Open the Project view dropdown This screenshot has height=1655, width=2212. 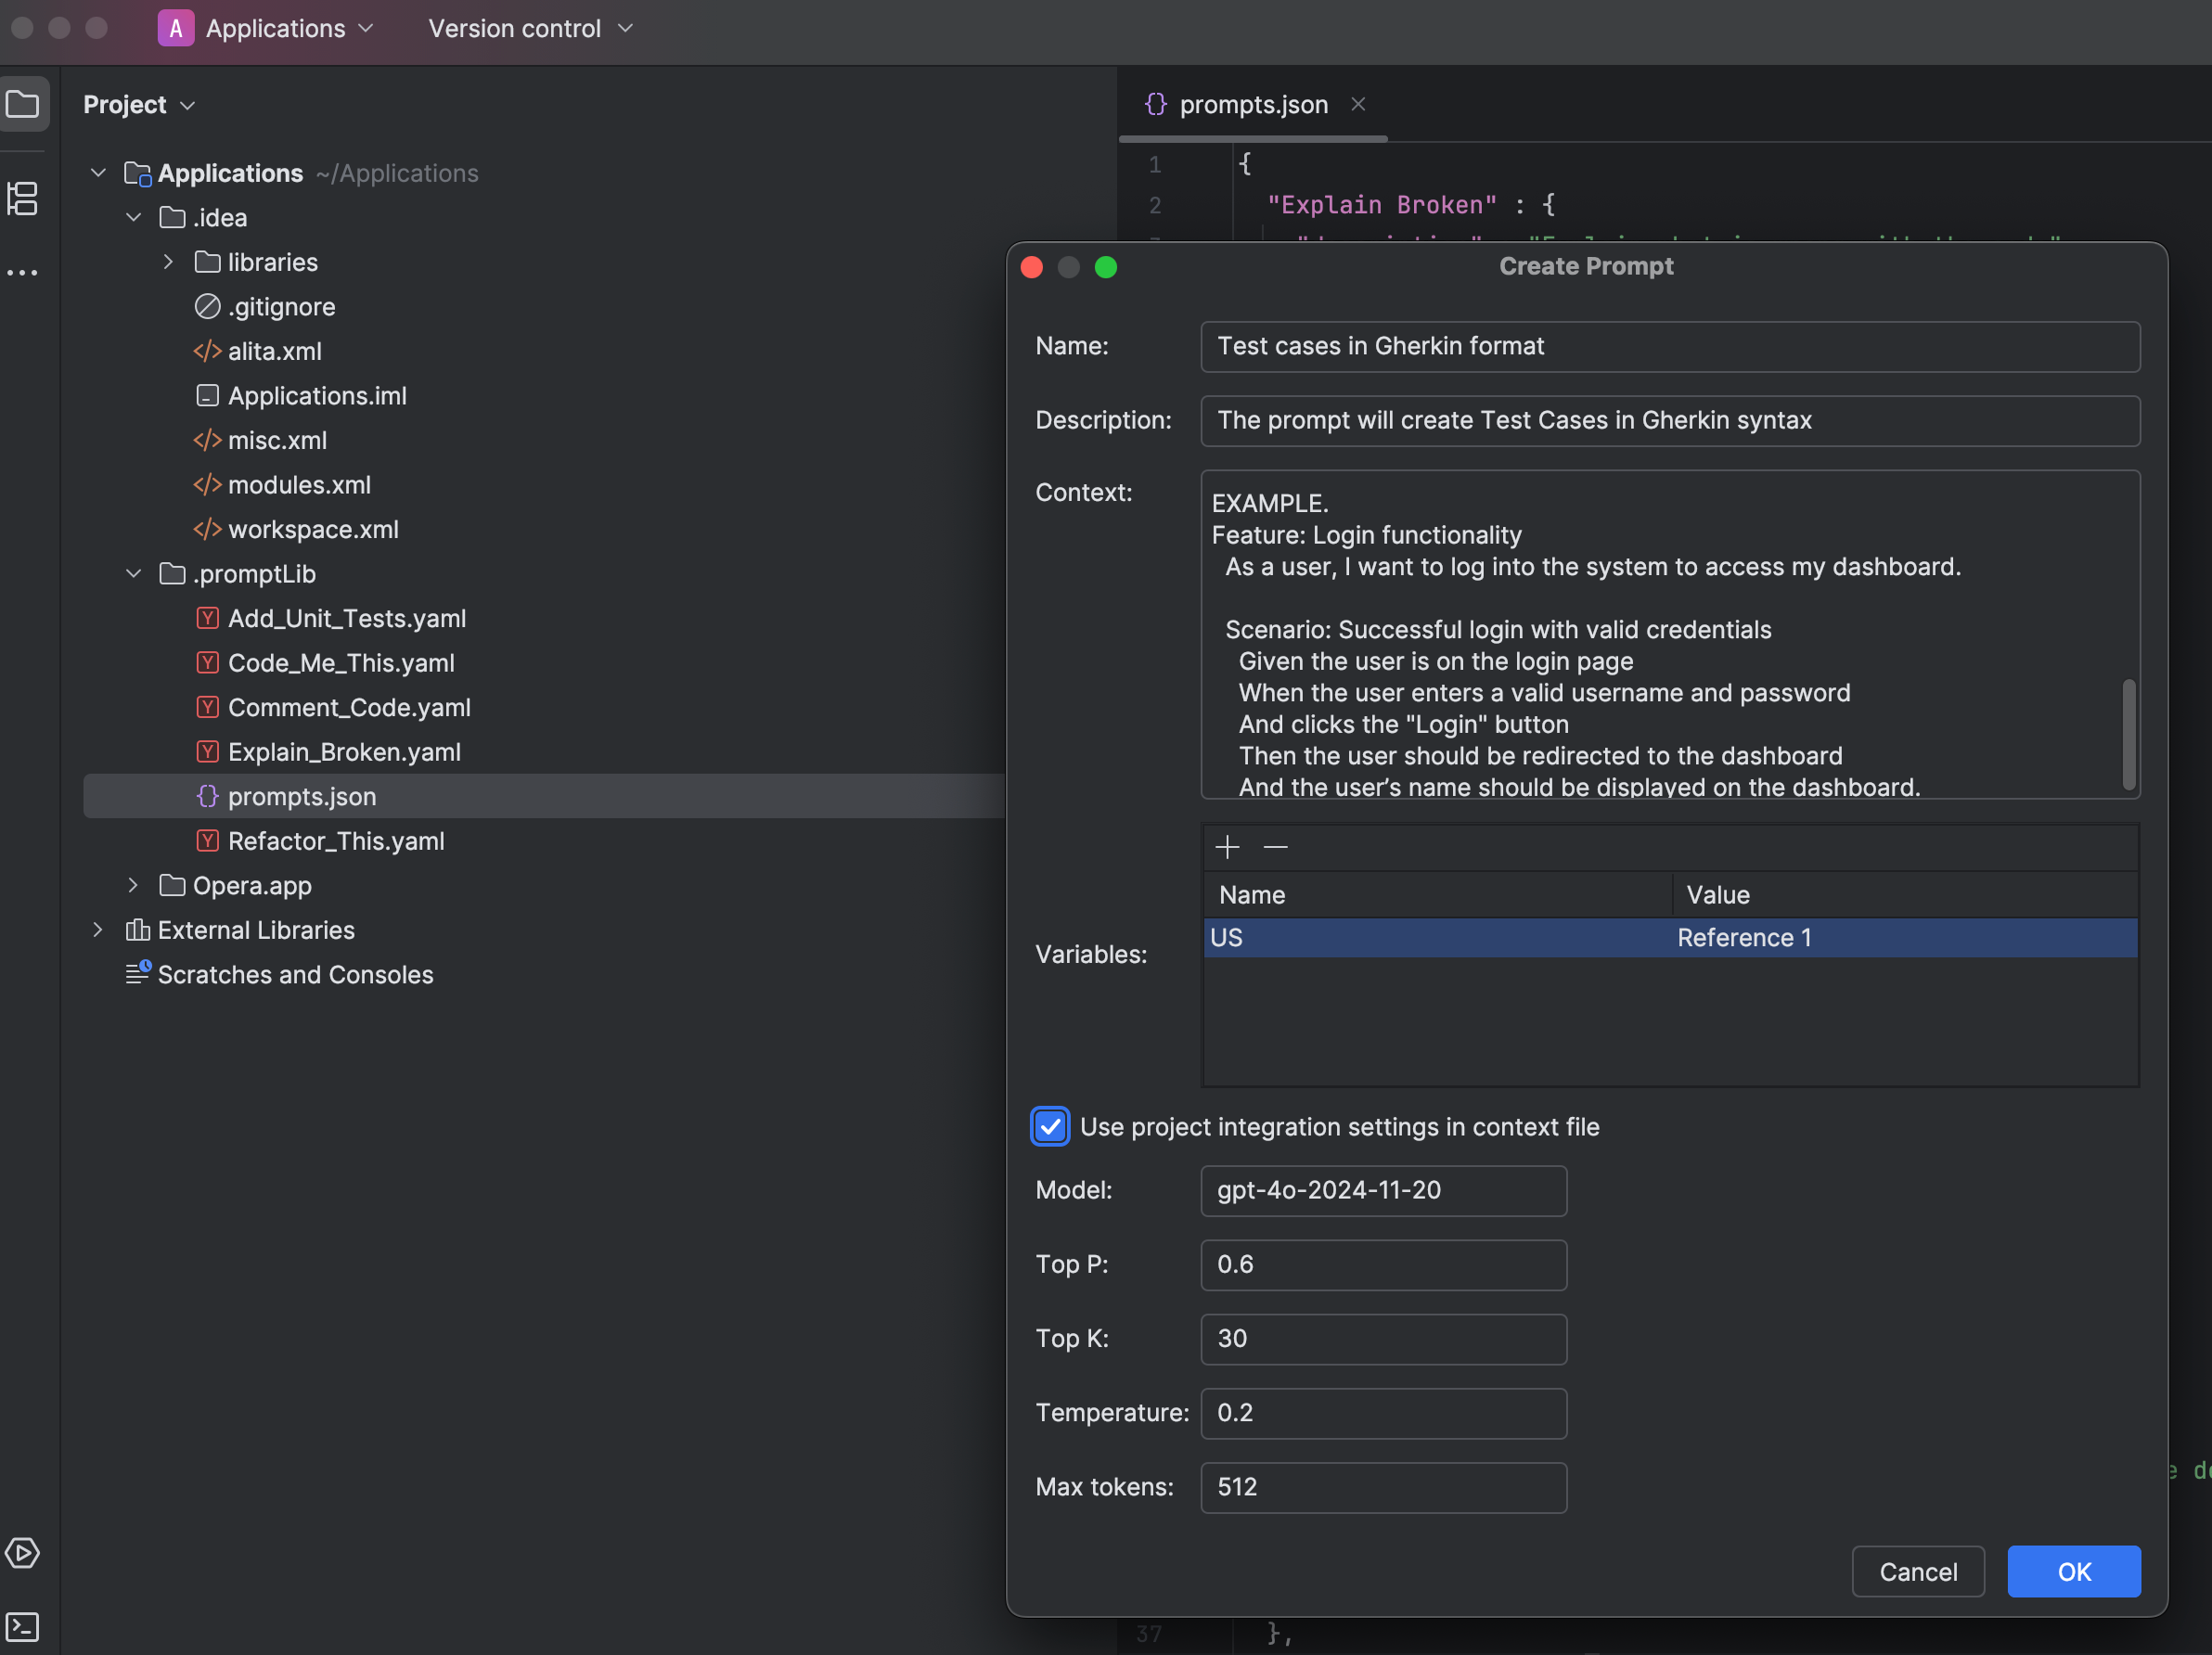point(139,105)
